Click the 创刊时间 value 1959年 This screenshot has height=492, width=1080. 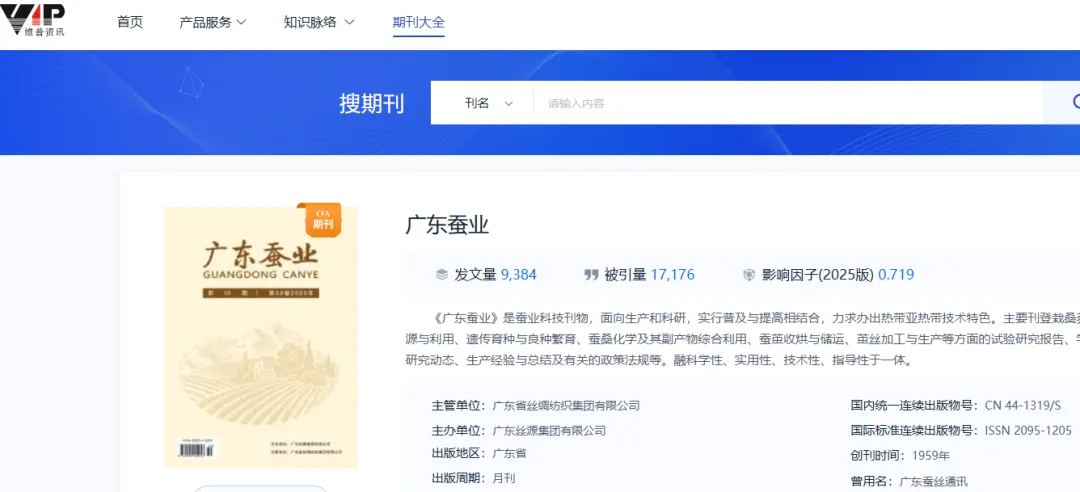pyautogui.click(x=931, y=455)
